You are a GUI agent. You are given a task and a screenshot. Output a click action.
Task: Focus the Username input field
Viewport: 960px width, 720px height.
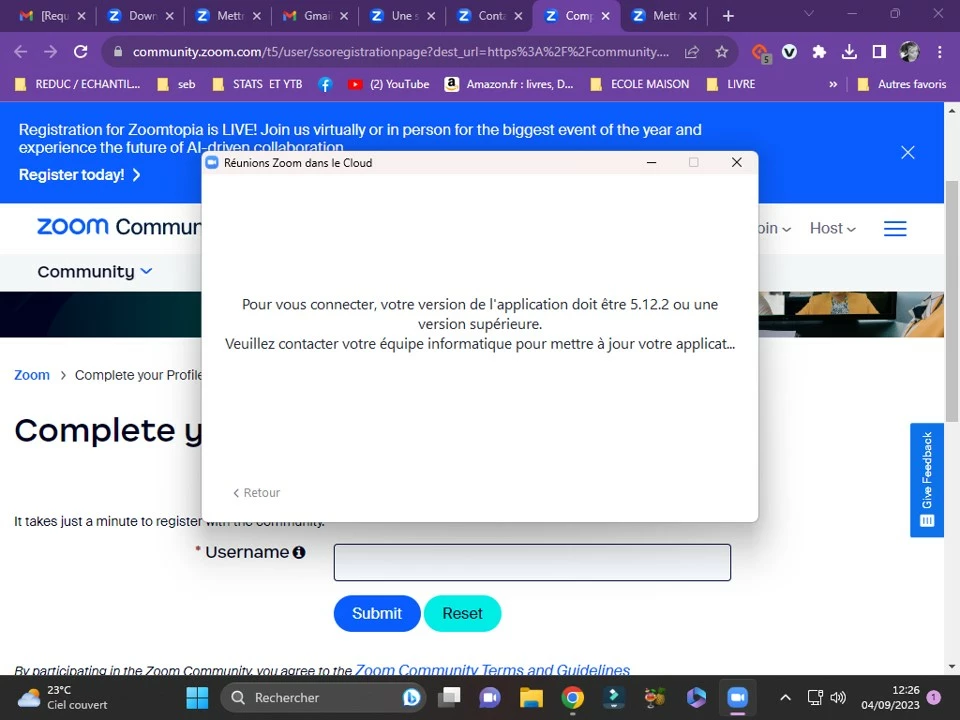point(532,562)
